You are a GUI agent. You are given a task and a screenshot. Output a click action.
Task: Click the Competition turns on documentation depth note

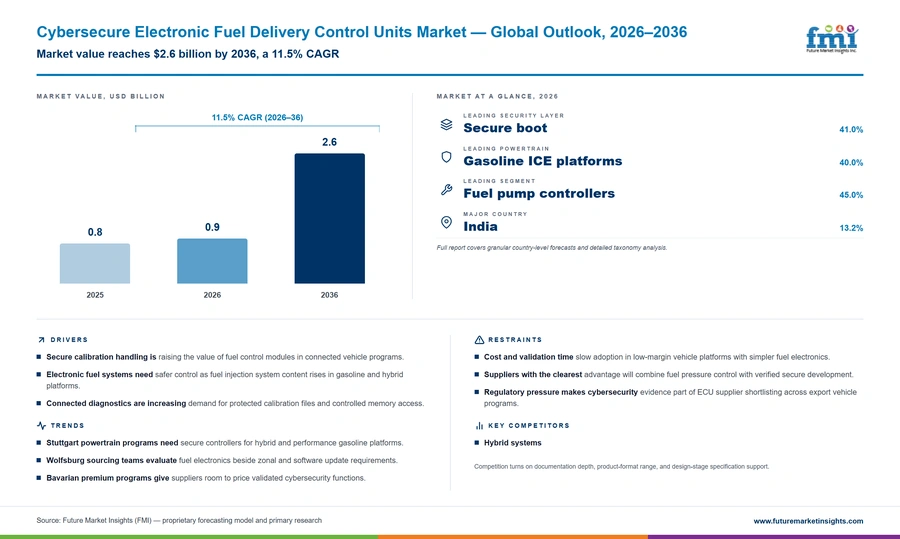click(621, 467)
